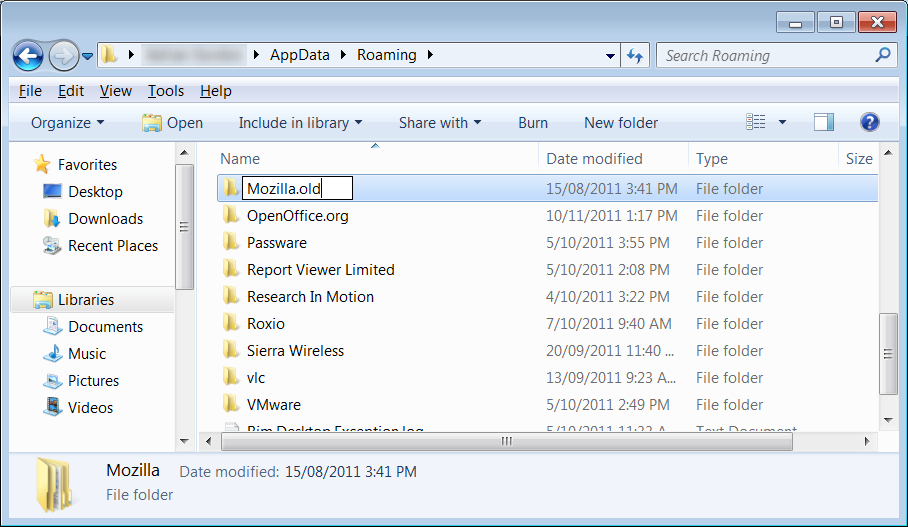Click the file list scroll down arrow
This screenshot has width=908, height=527.
(x=888, y=420)
